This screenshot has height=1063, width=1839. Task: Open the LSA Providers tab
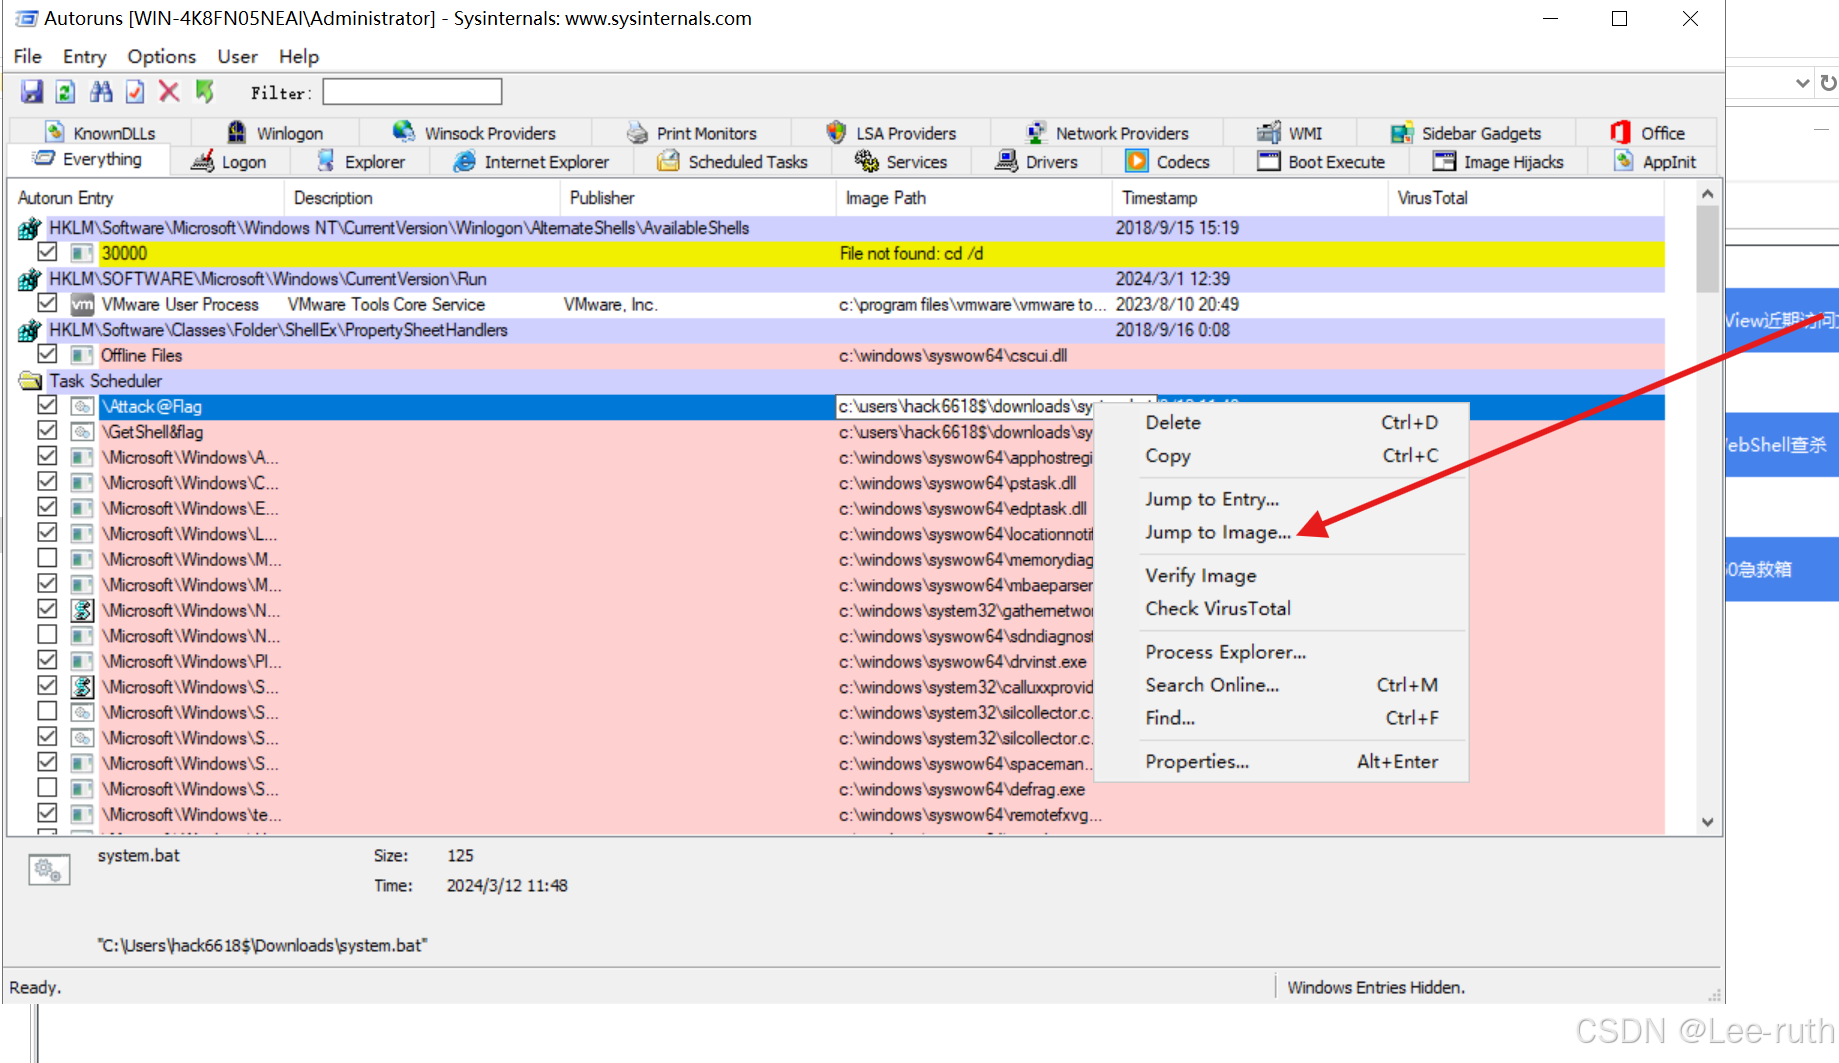pos(891,133)
